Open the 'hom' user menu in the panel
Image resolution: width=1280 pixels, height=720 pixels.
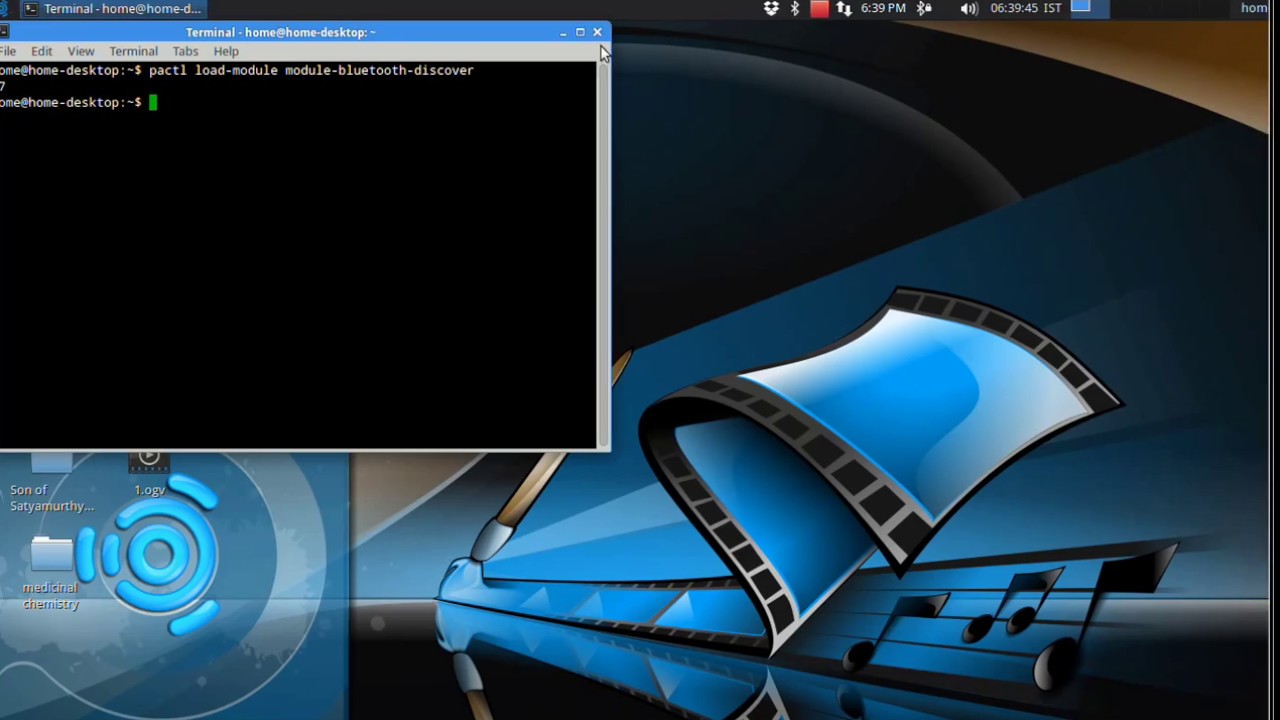(x=1255, y=8)
